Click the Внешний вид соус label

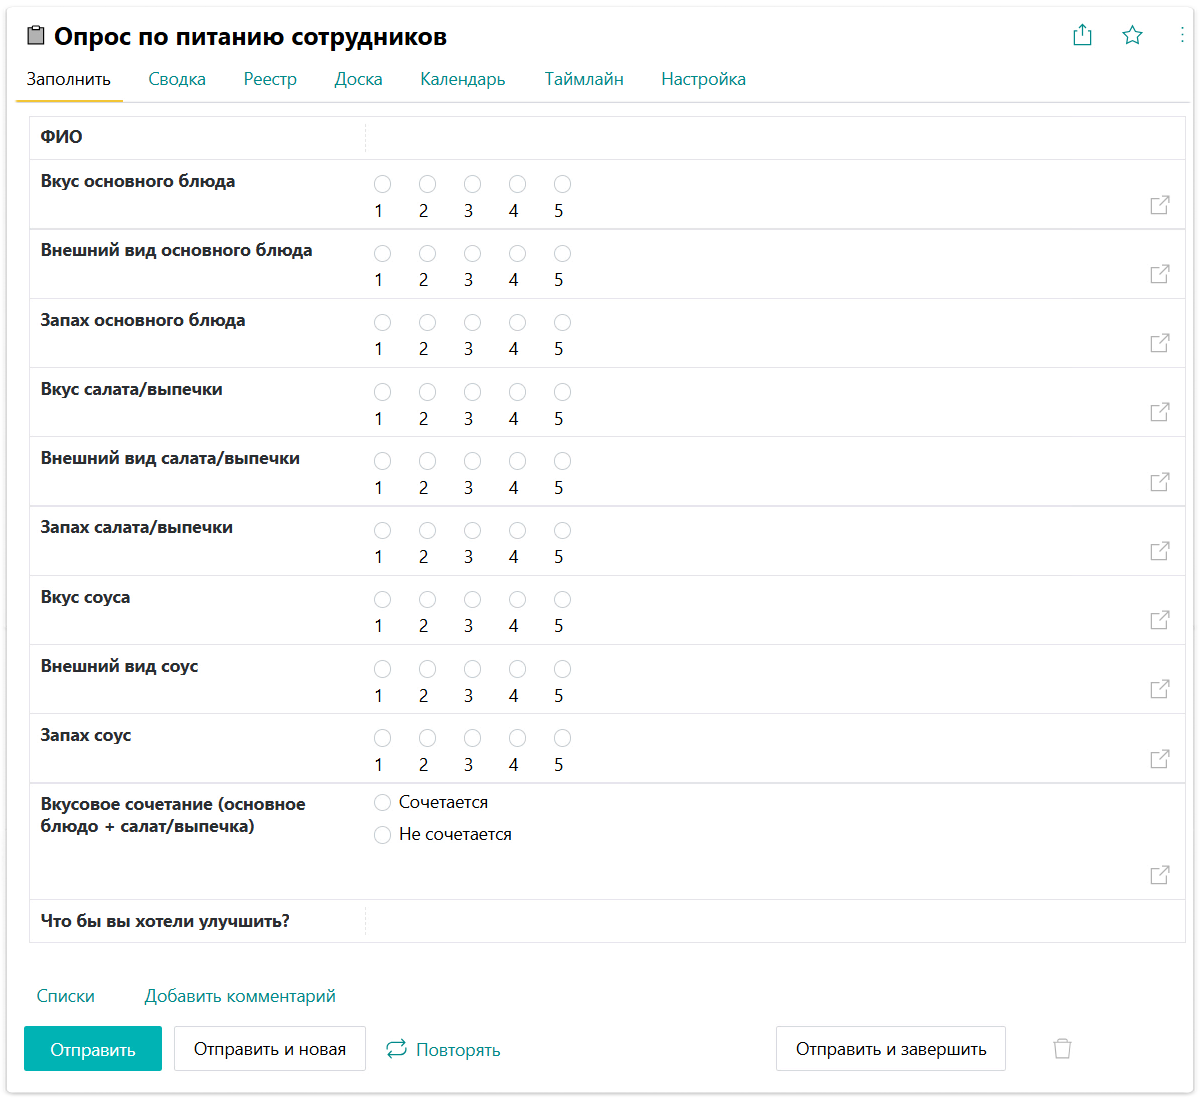119,666
